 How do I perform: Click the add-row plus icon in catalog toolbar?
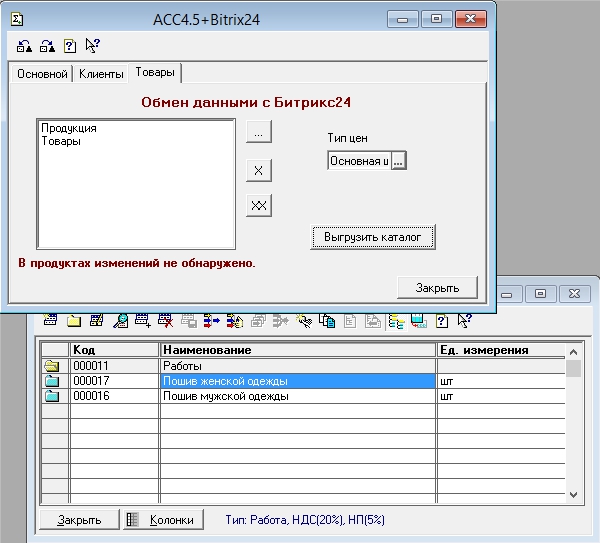click(x=143, y=321)
